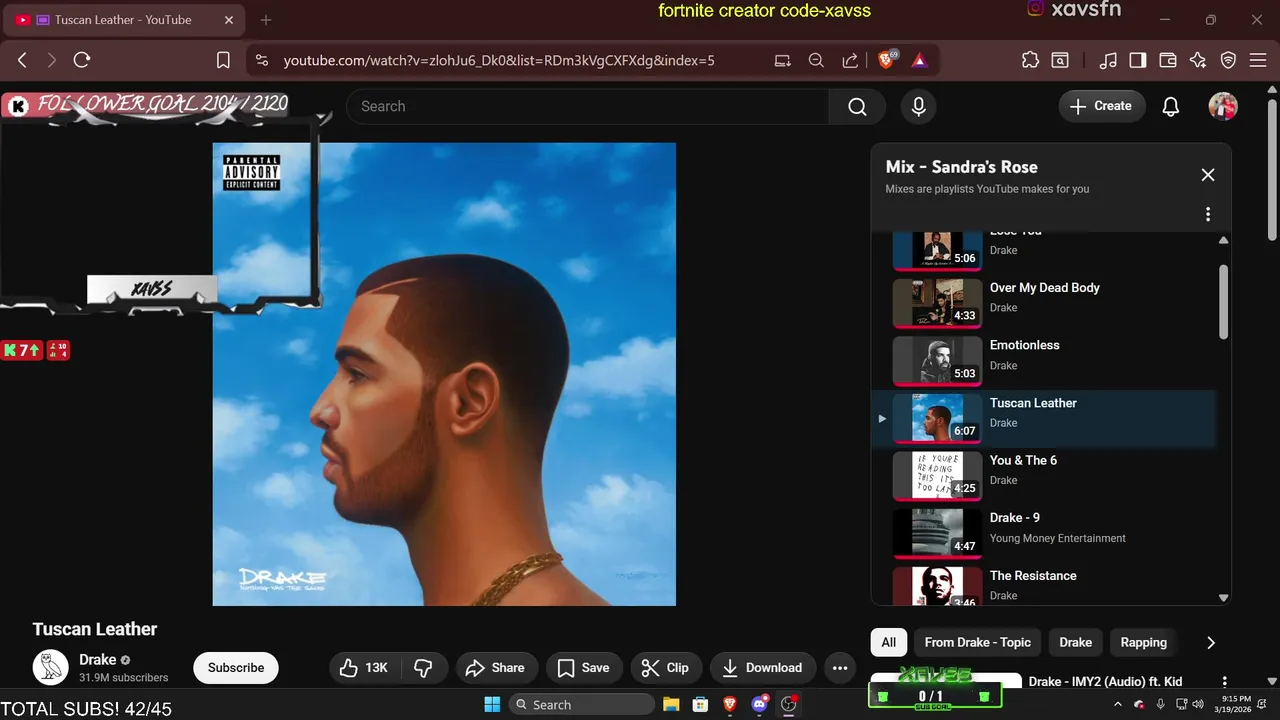Viewport: 1280px width, 720px height.
Task: Toggle the browser sidebar panel icon
Action: (1137, 60)
